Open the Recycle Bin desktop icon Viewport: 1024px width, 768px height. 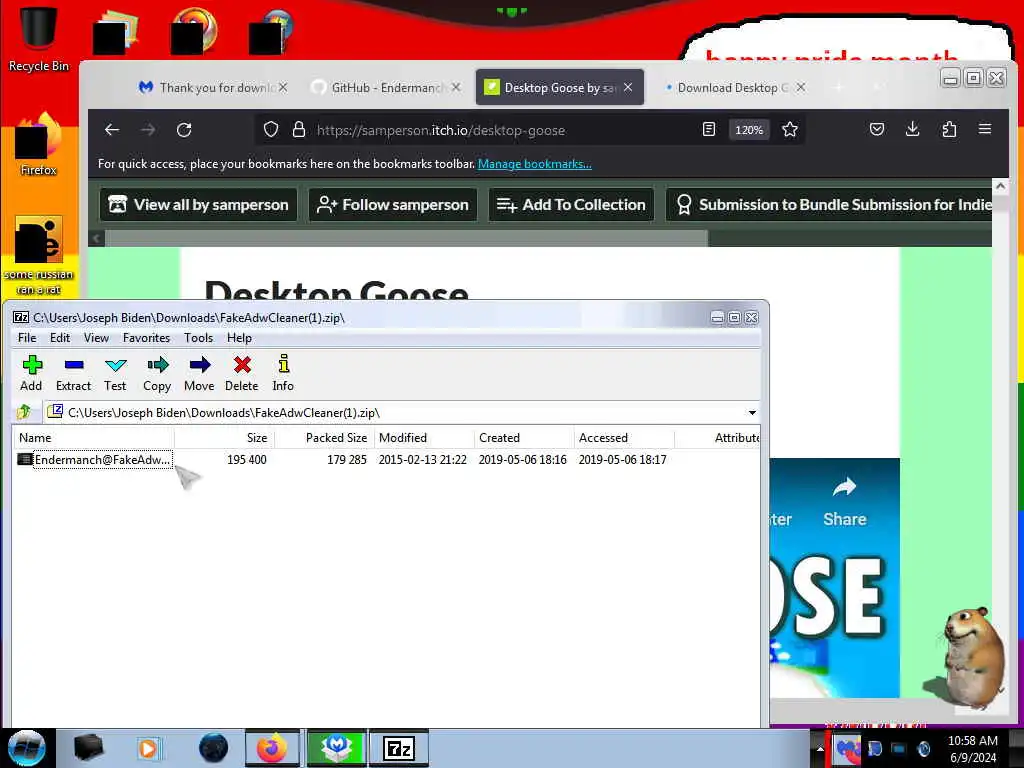point(38,38)
